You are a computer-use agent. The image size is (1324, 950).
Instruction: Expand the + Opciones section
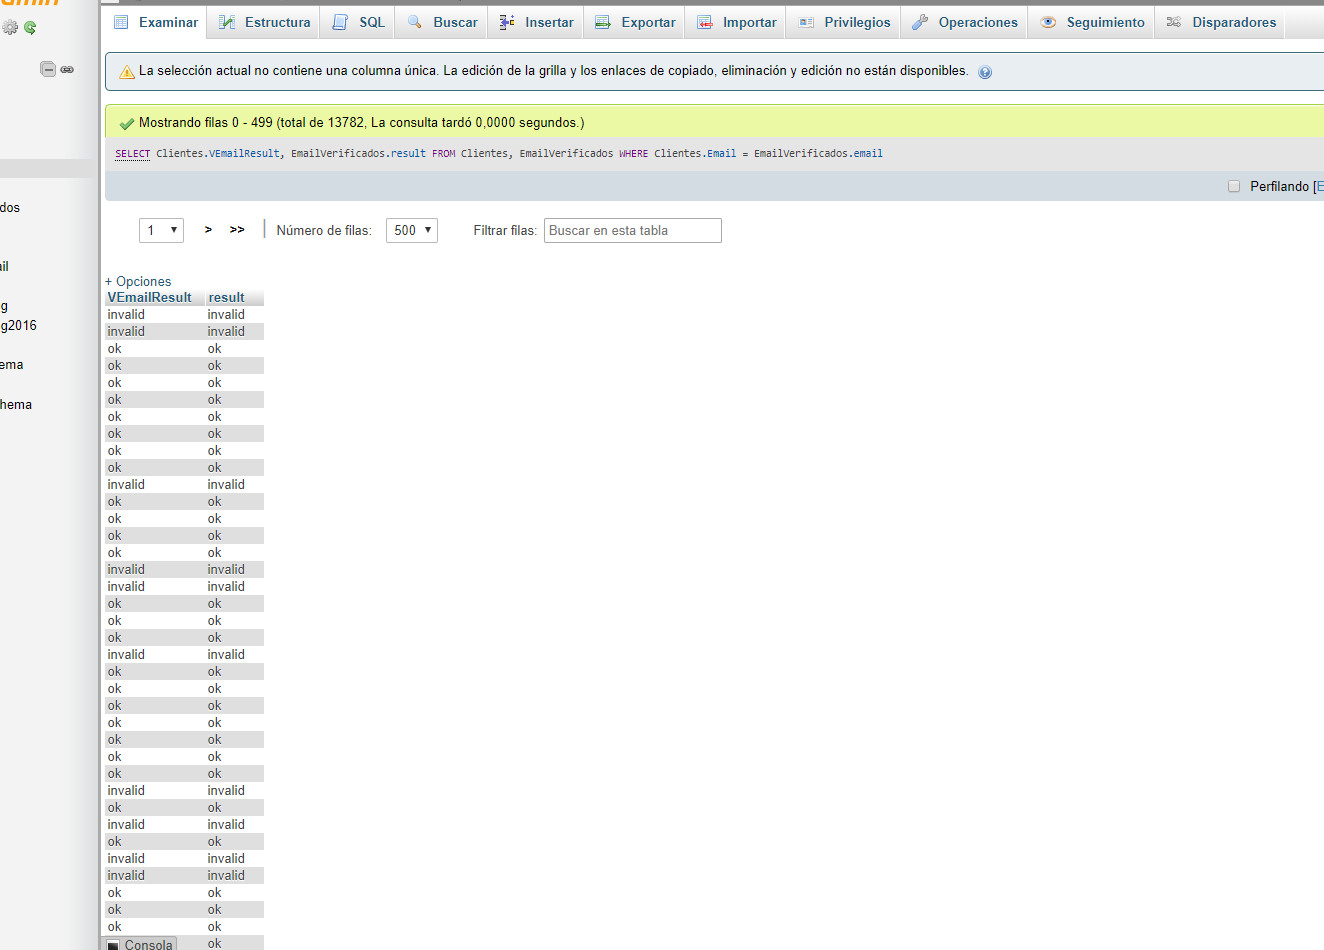pyautogui.click(x=138, y=281)
